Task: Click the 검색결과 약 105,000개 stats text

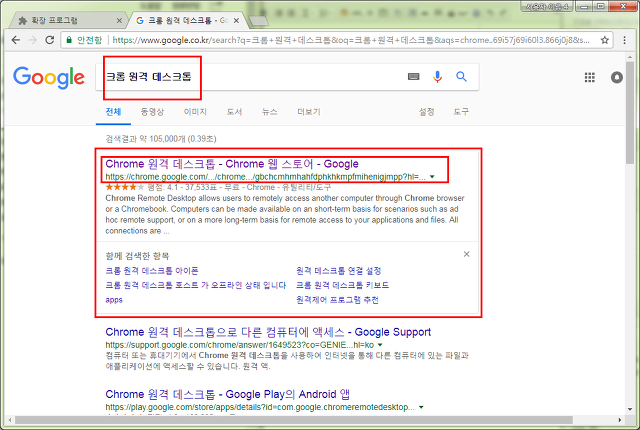Action: tap(161, 139)
